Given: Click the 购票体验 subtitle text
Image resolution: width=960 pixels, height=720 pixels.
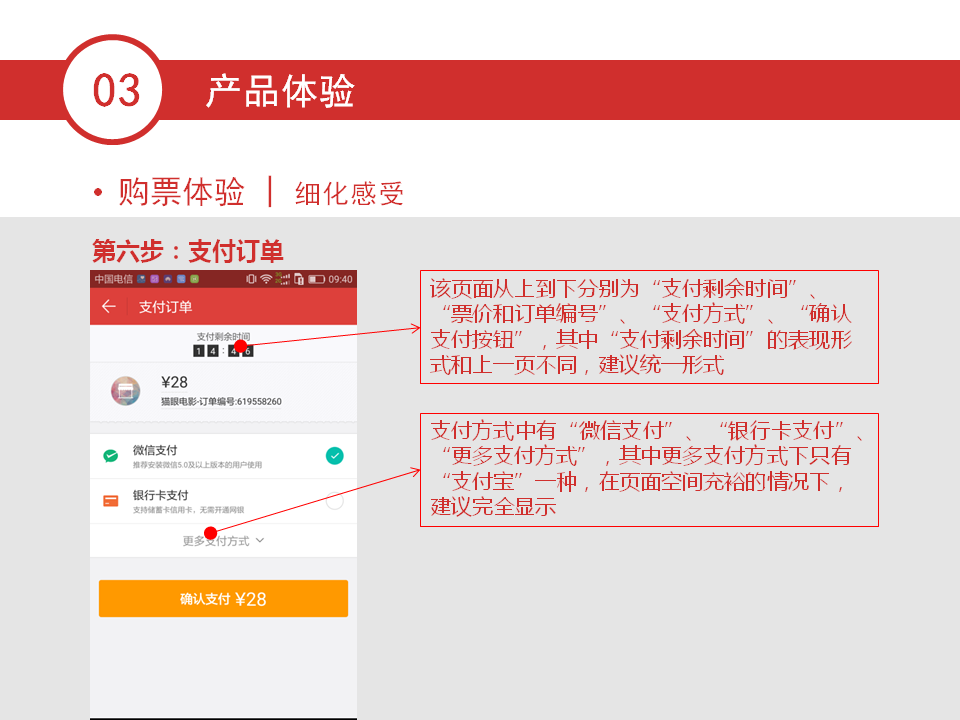Looking at the screenshot, I should (x=182, y=192).
